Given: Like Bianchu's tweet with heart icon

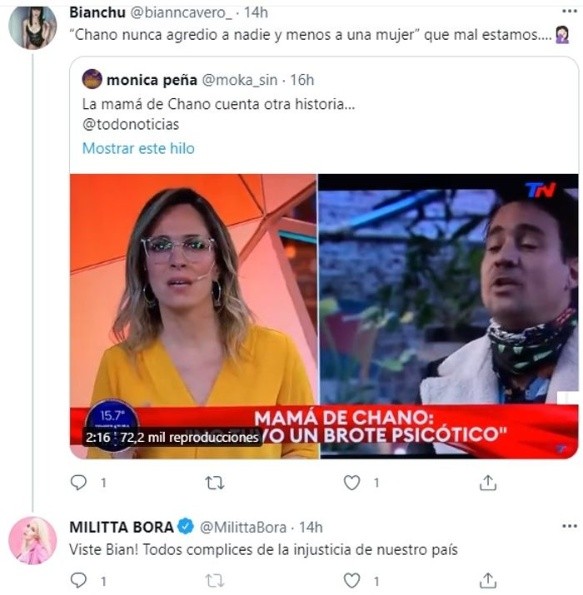Looking at the screenshot, I should tap(352, 483).
